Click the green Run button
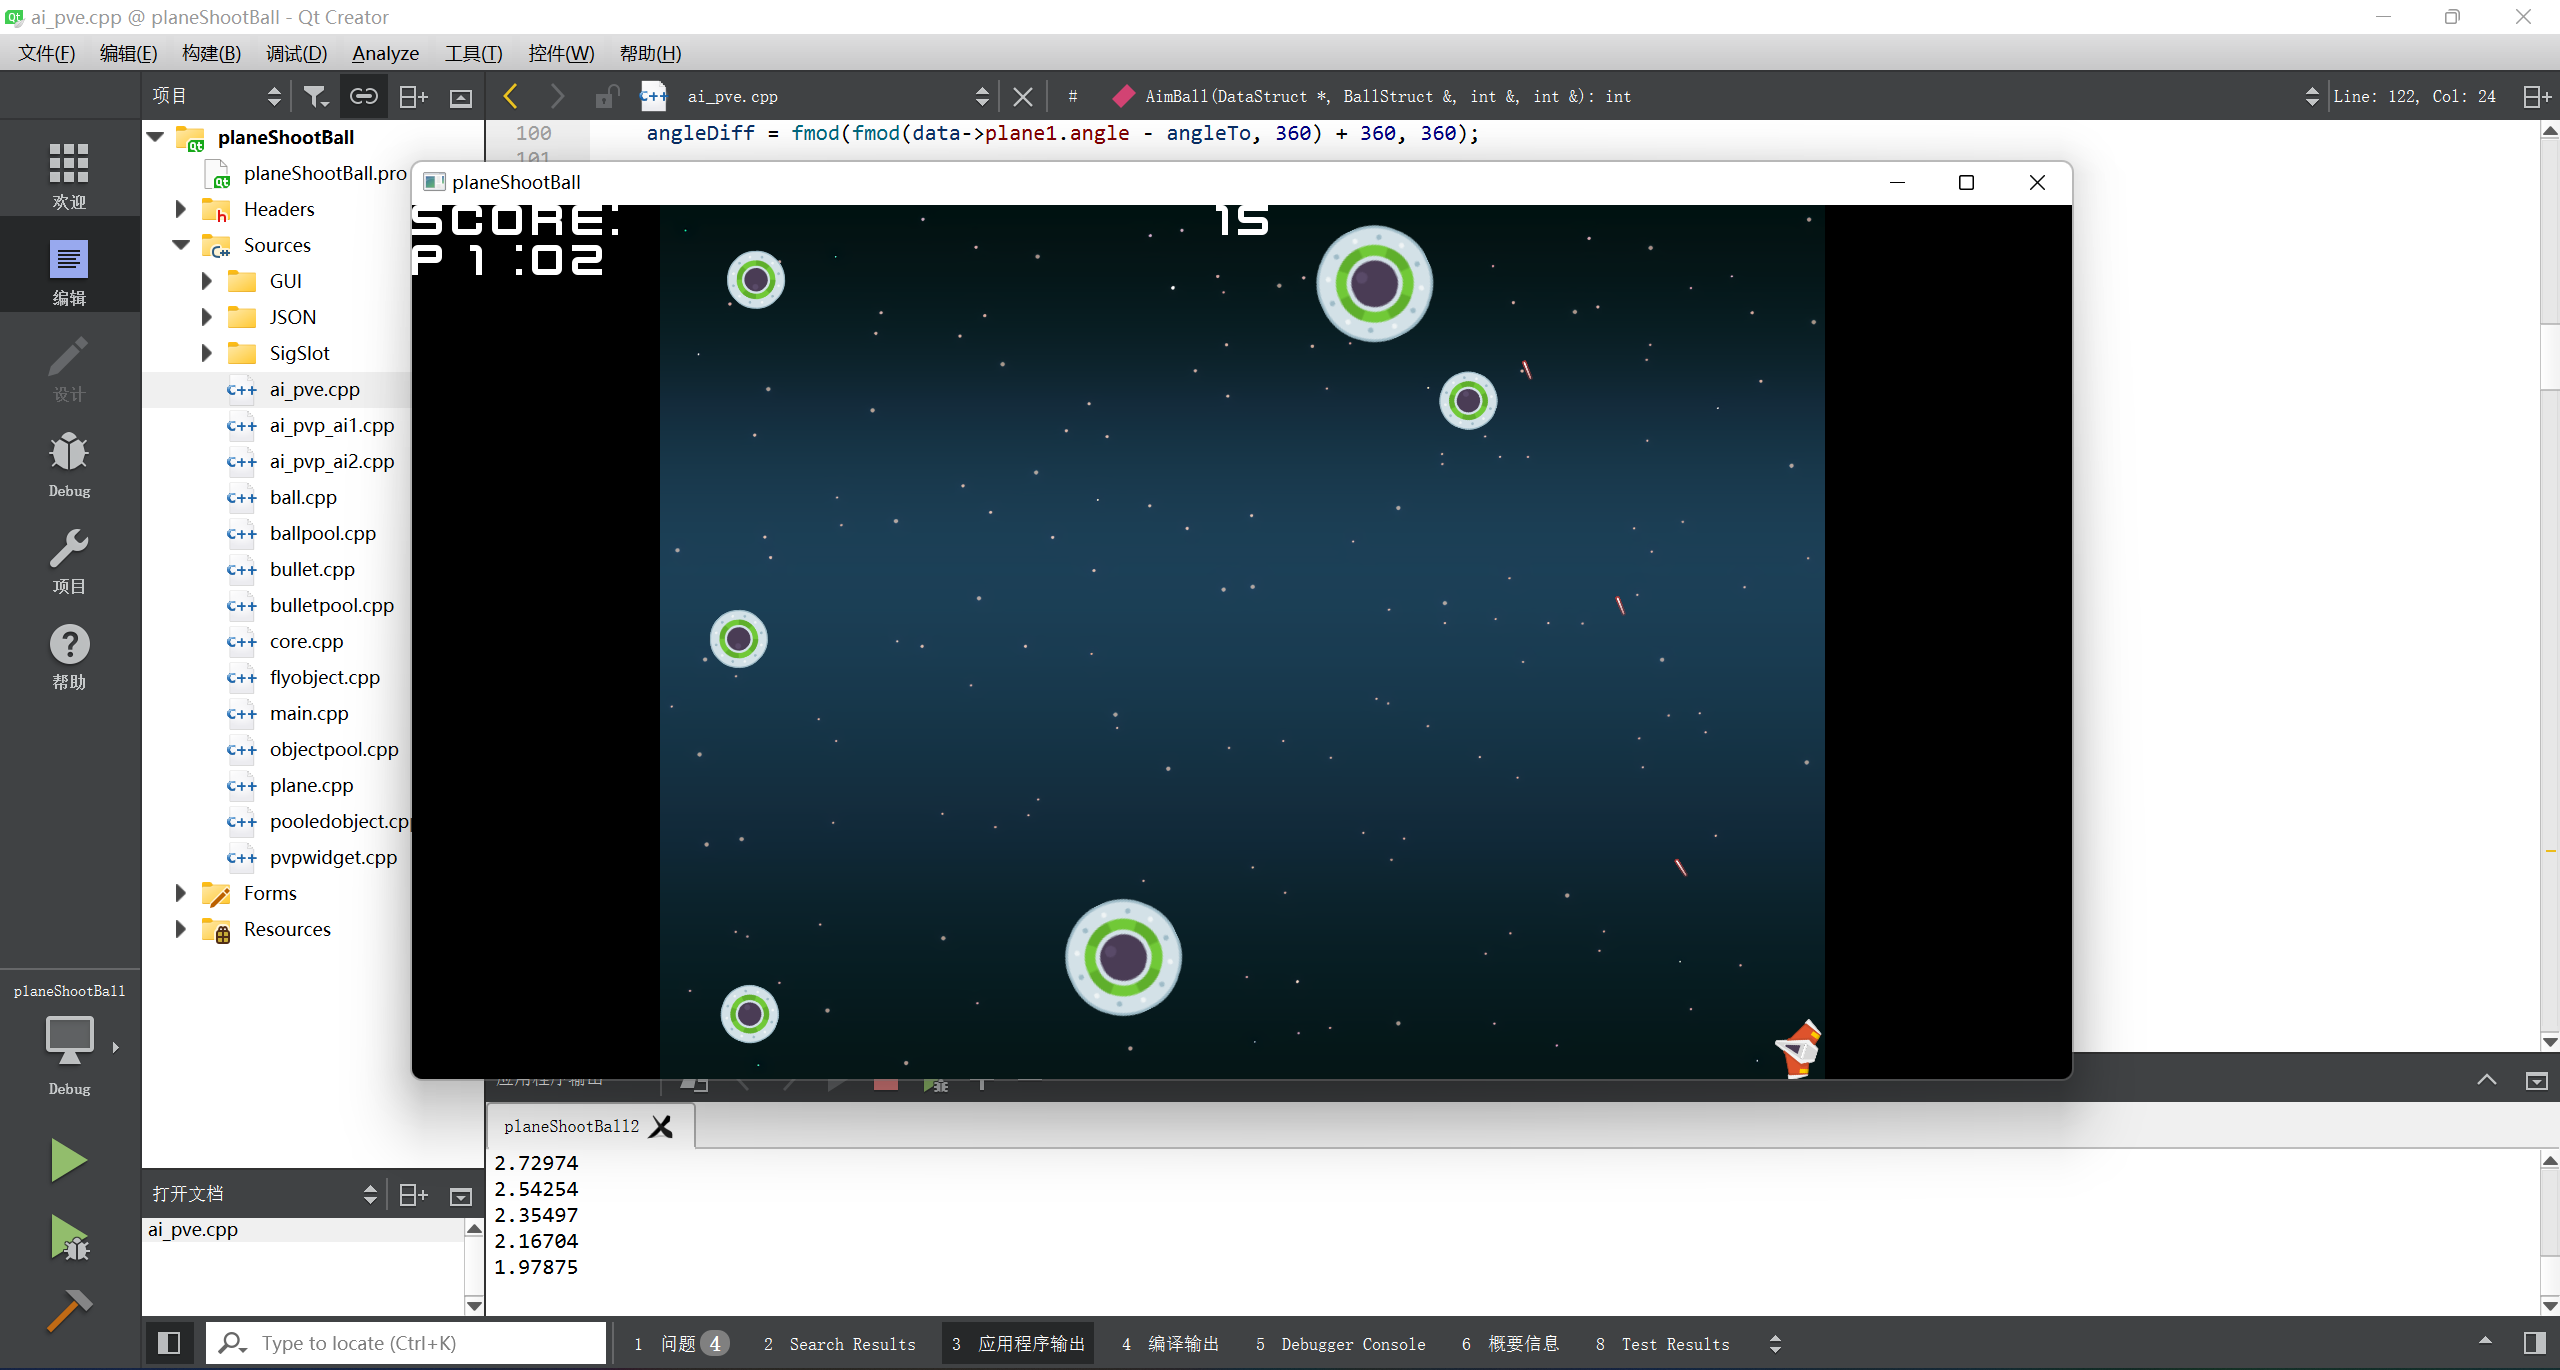Screen dimensions: 2560x1370 click(68, 1160)
